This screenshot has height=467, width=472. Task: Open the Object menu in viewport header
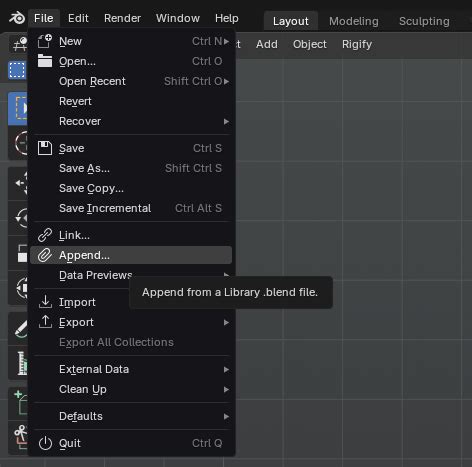coord(310,44)
